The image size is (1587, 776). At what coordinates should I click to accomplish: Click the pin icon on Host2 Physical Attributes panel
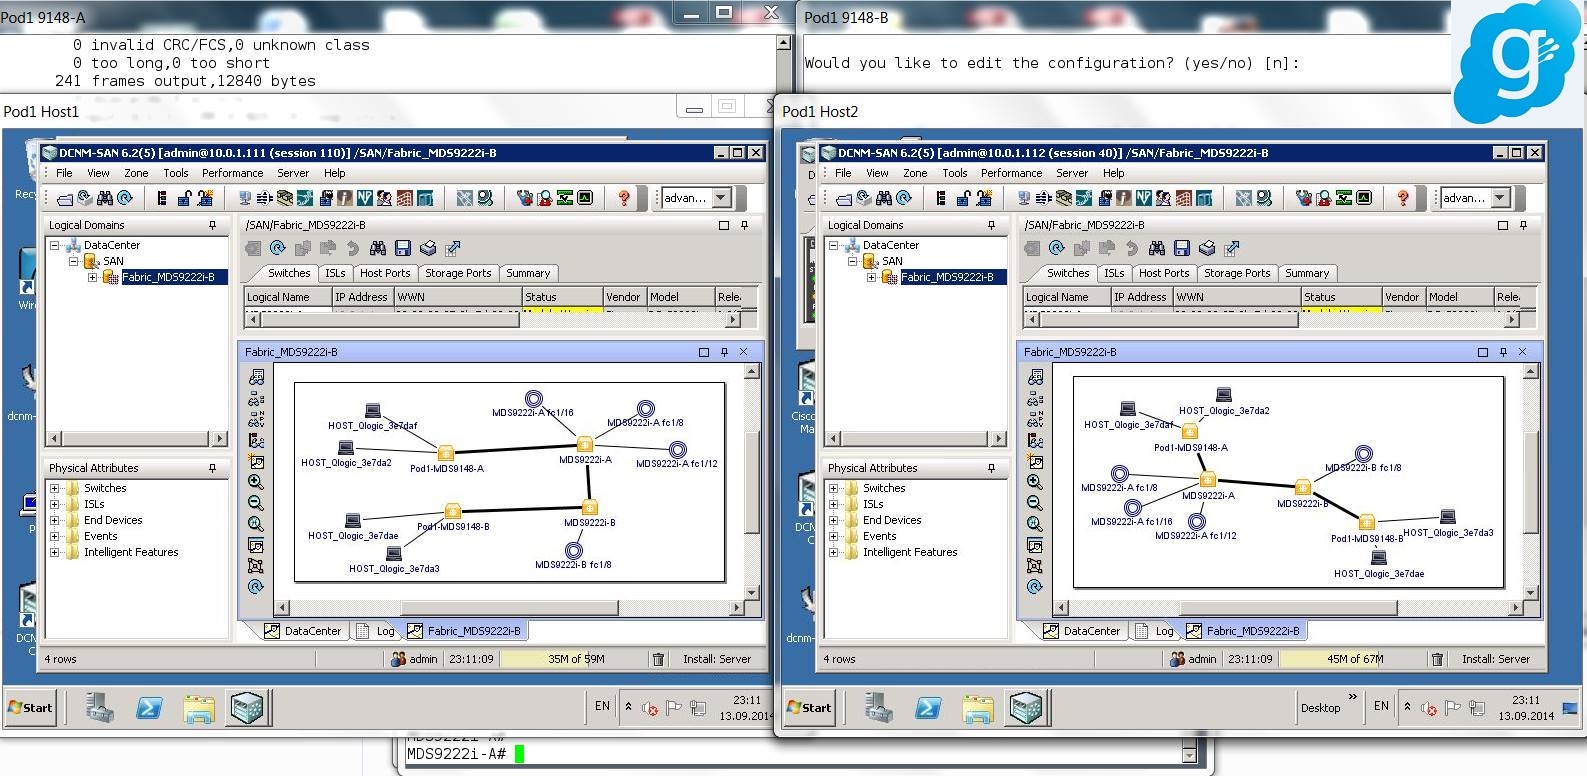click(x=991, y=468)
